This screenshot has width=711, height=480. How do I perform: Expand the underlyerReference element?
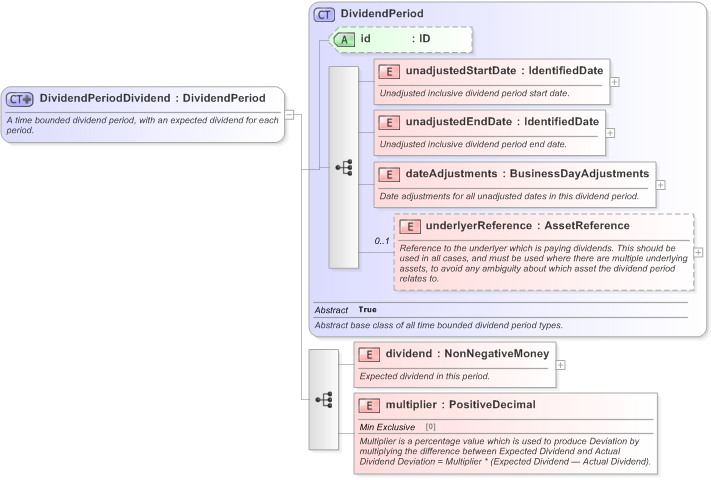point(698,252)
